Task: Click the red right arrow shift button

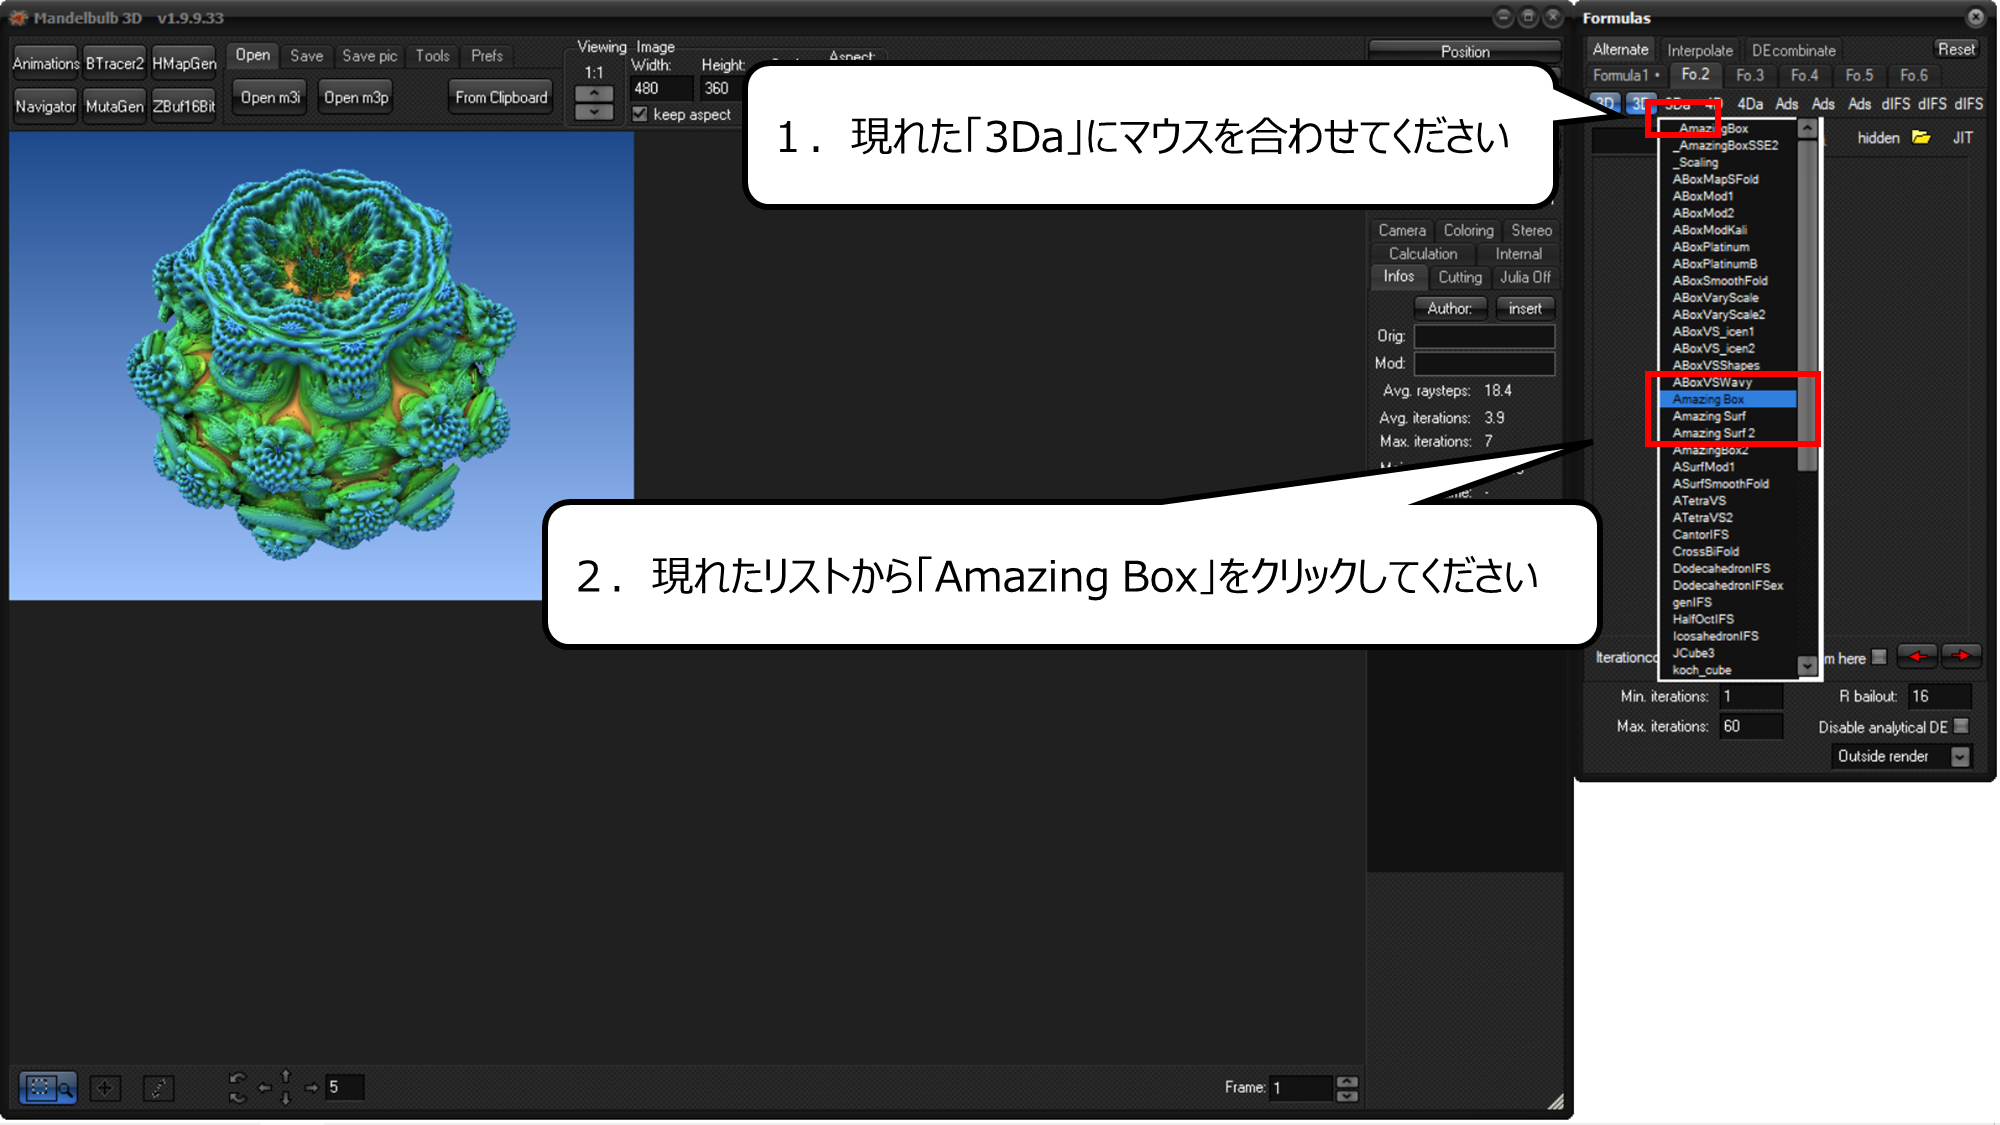Action: 1961,656
